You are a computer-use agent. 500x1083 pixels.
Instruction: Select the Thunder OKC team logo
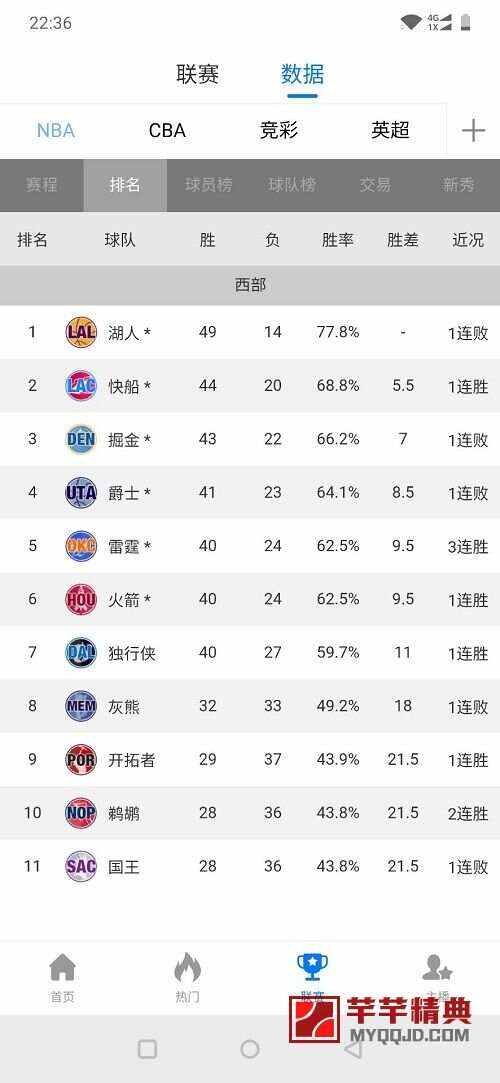(81, 546)
